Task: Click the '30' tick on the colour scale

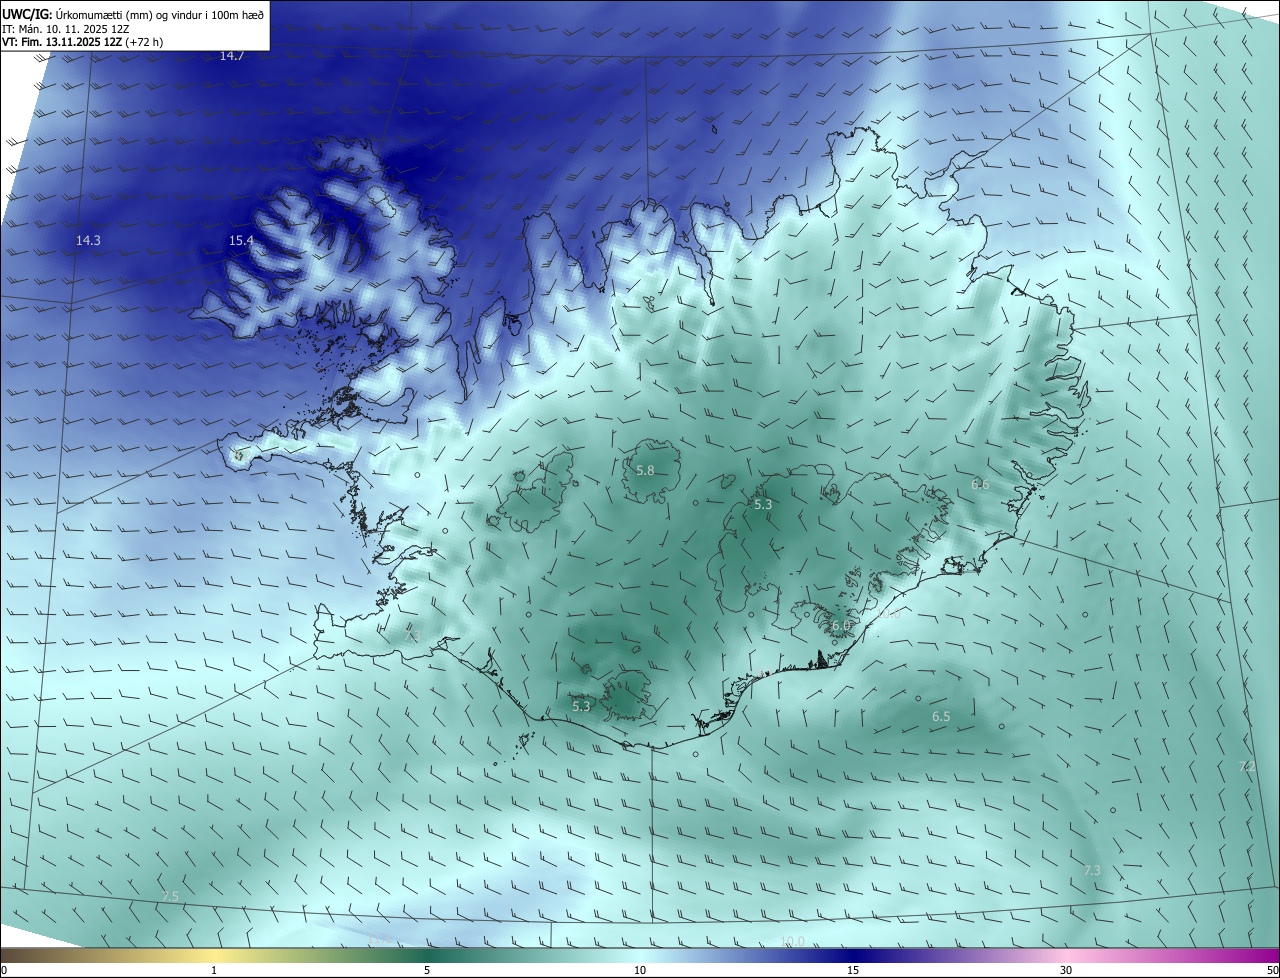Action: coord(1066,970)
